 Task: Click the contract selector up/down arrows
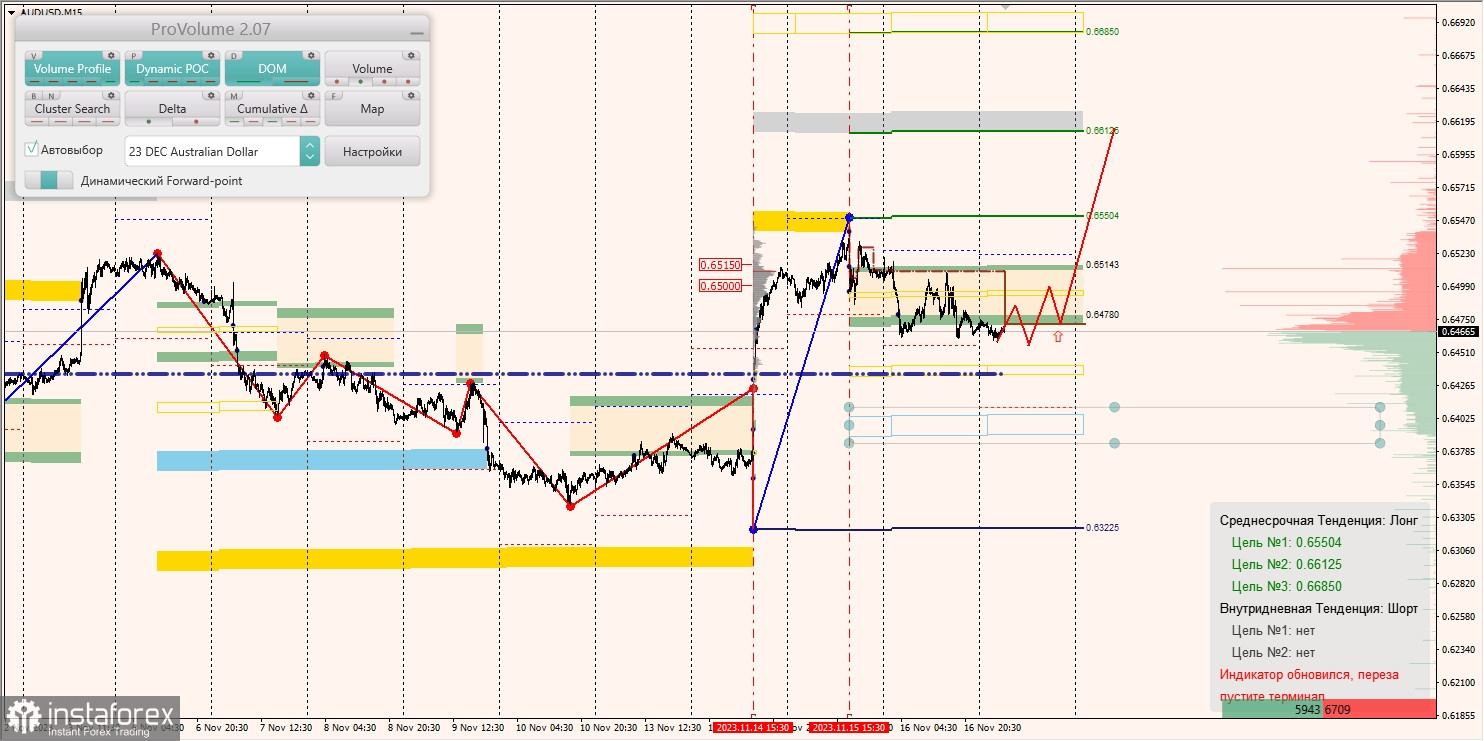pos(310,152)
